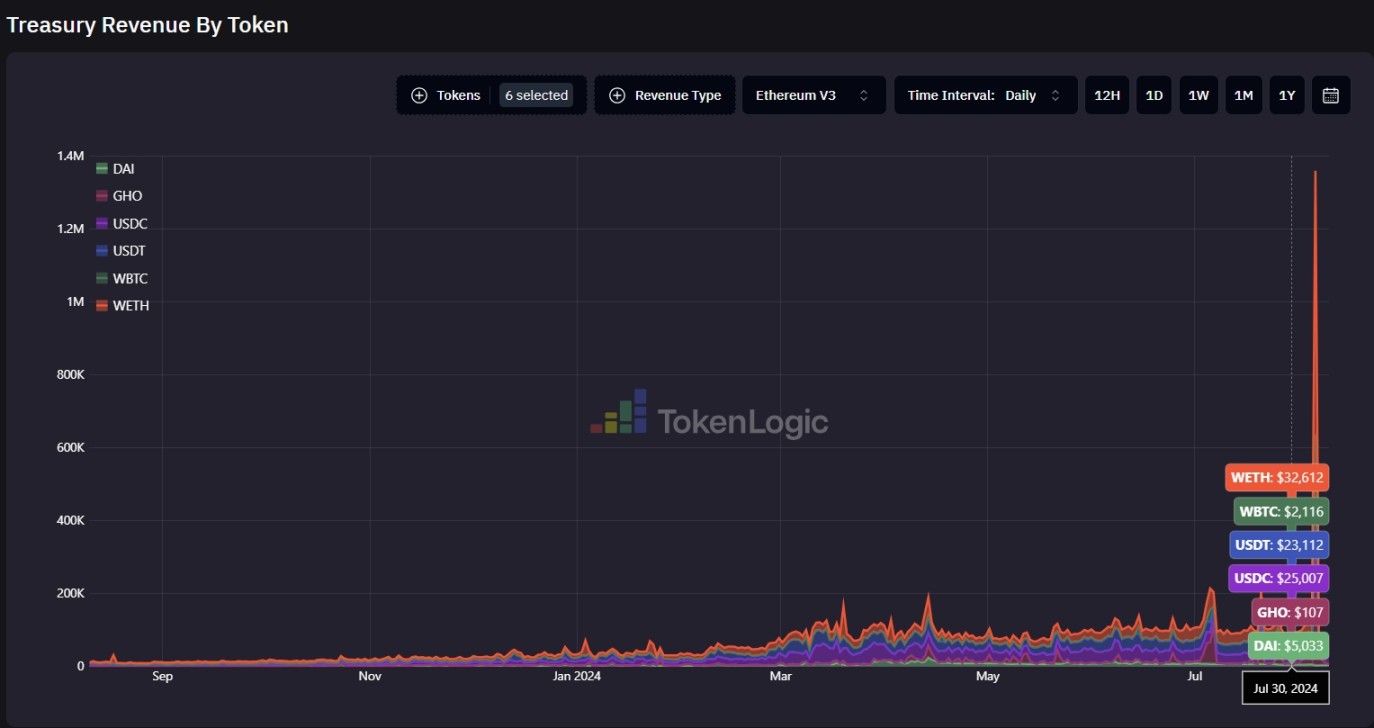Toggle the DAI series in legend
The width and height of the screenshot is (1374, 728).
click(115, 169)
